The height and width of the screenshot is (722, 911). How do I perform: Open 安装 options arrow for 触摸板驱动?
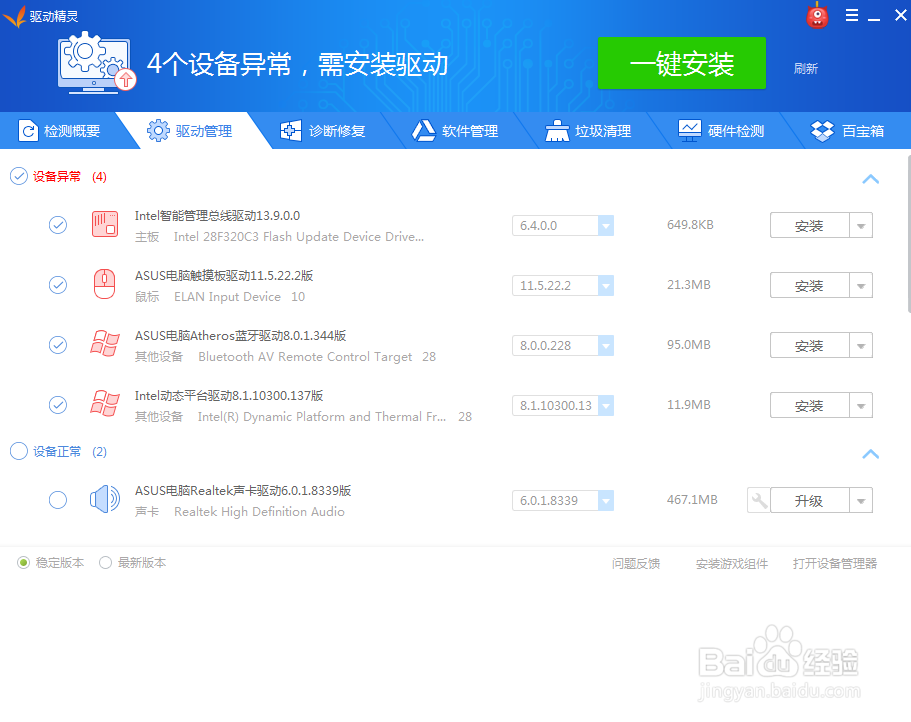click(x=861, y=285)
